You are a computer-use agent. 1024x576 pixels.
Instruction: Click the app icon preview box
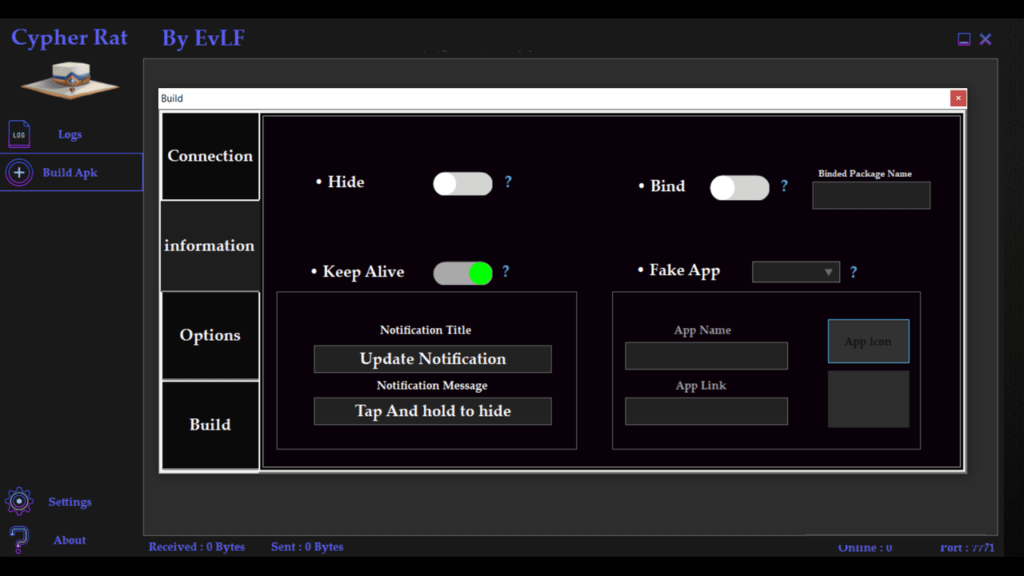click(x=868, y=399)
